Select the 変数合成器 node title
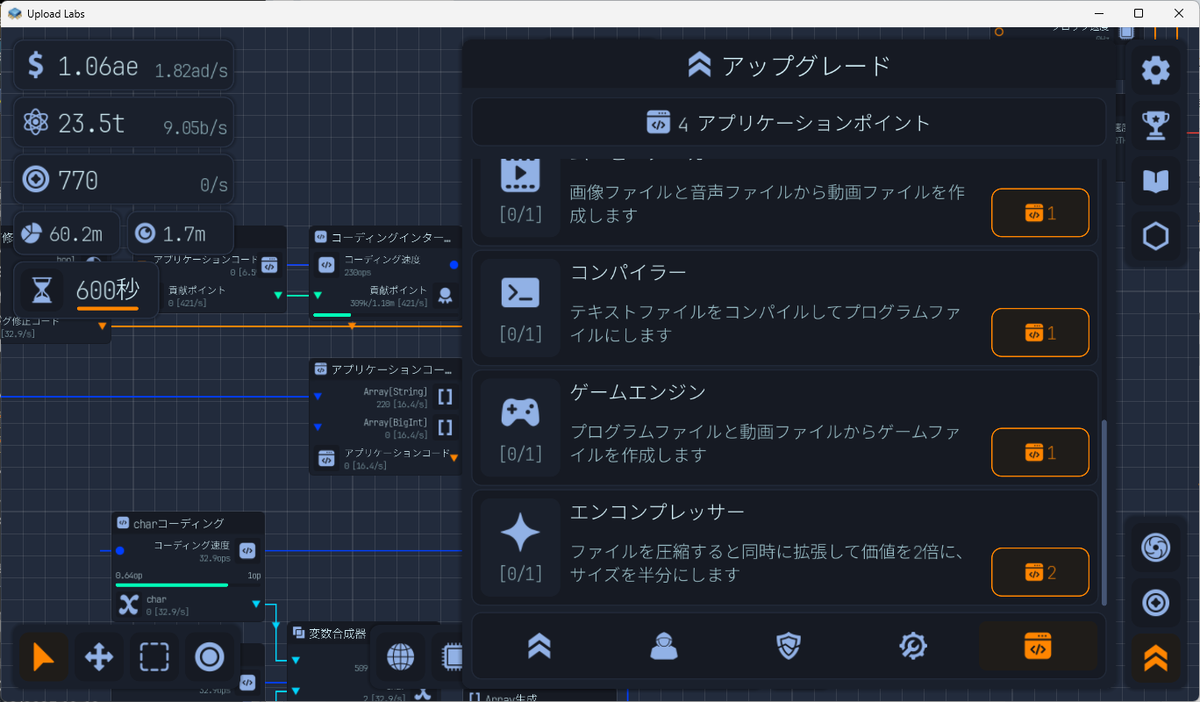This screenshot has height=702, width=1200. pyautogui.click(x=337, y=633)
